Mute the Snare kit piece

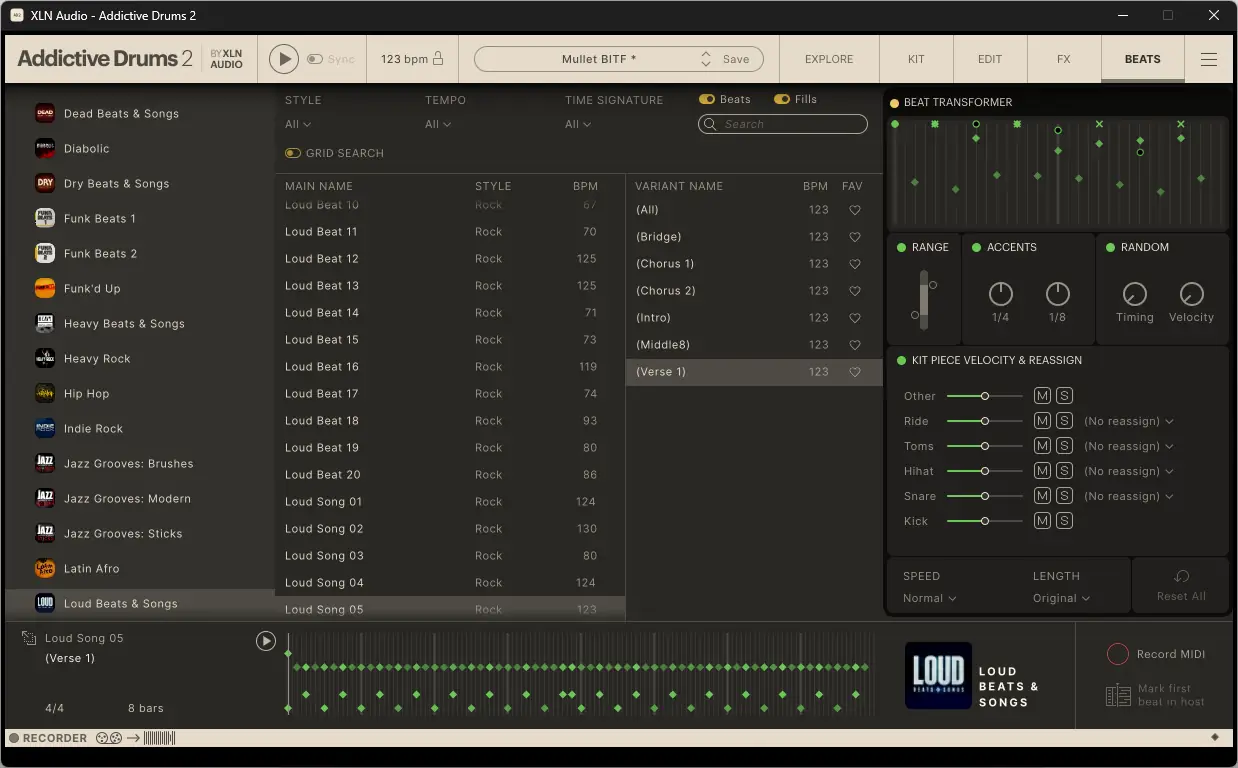[x=1042, y=496]
